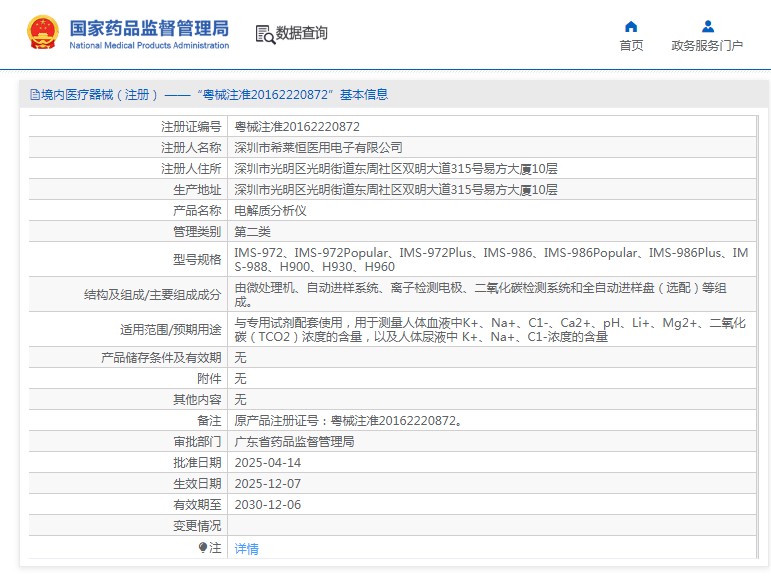The width and height of the screenshot is (771, 578).
Task: Select remark text 原产品注册证号
Action: coord(349,421)
